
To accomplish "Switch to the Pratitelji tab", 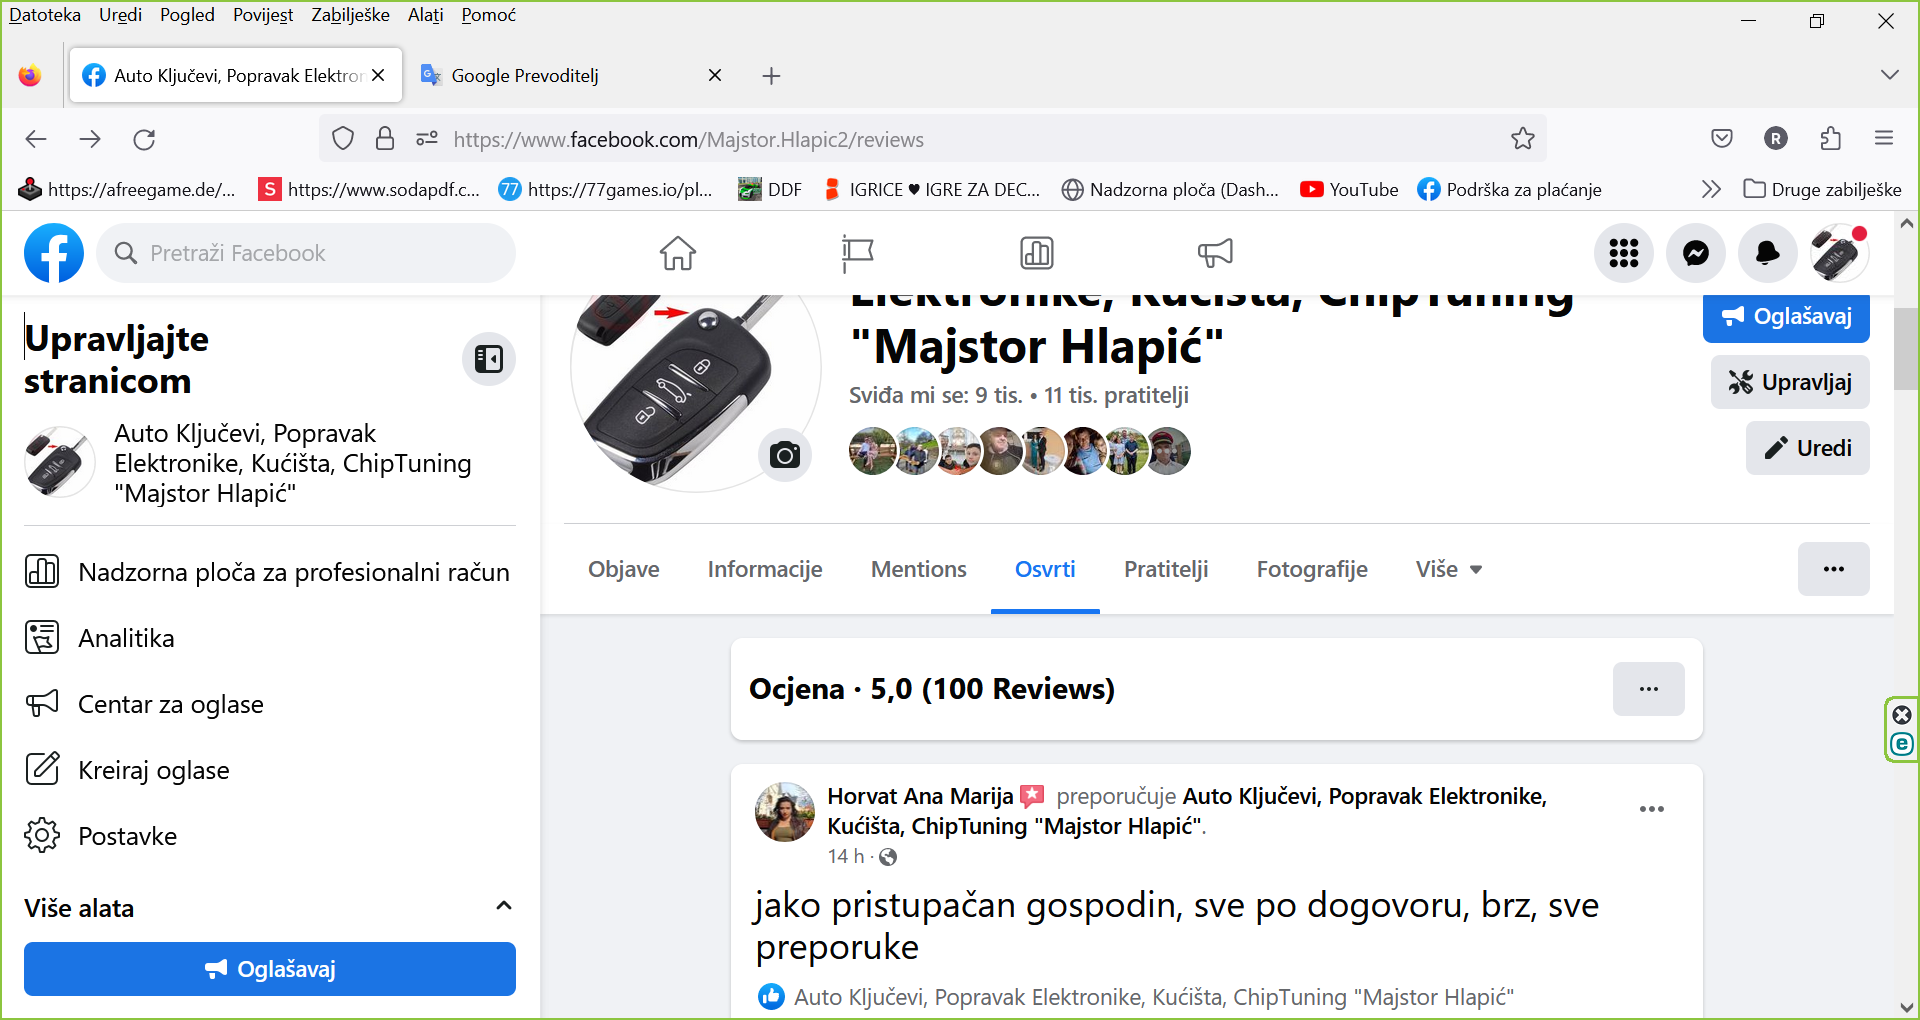I will click(x=1166, y=569).
